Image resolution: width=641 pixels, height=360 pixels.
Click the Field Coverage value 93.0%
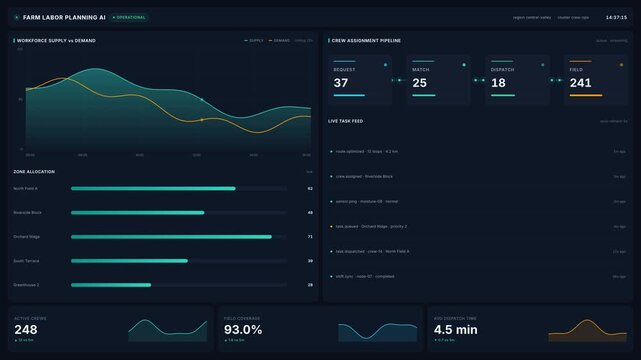(243, 329)
